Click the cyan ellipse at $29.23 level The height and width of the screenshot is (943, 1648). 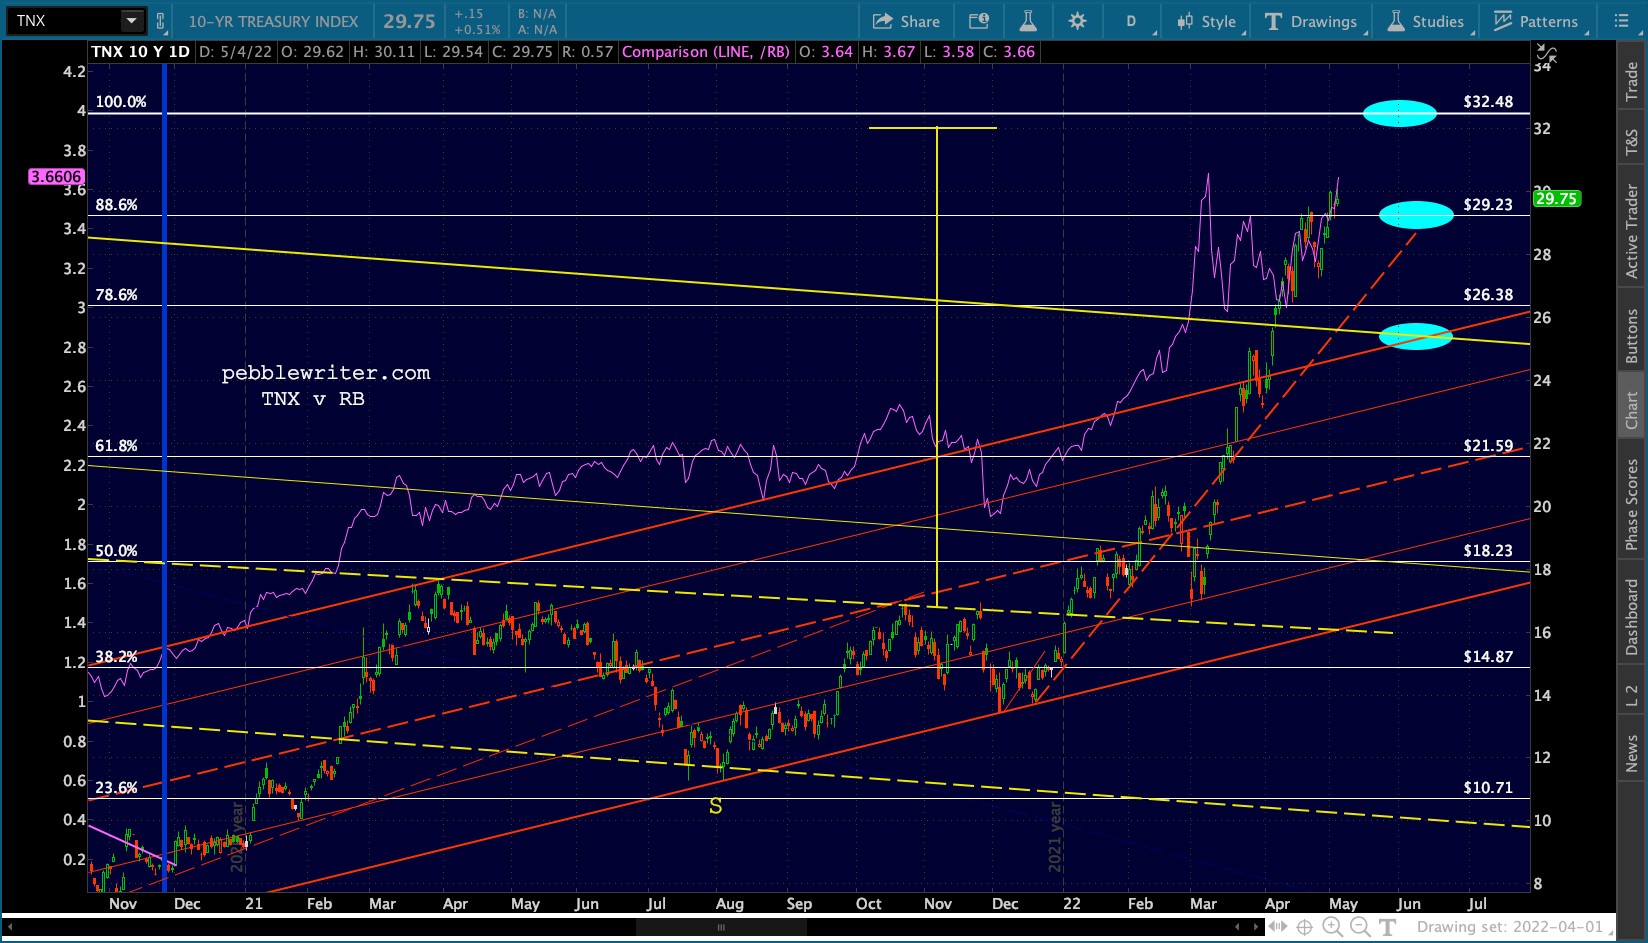coord(1416,215)
